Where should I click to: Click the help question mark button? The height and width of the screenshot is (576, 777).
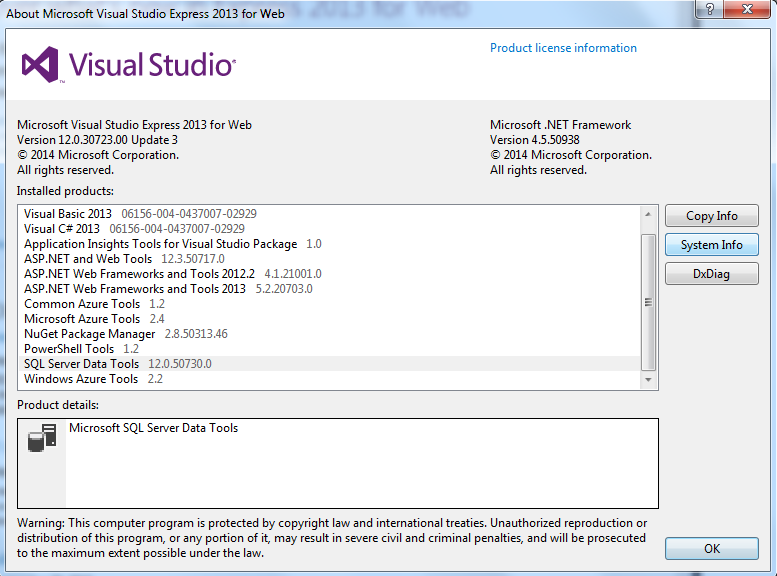pos(710,9)
